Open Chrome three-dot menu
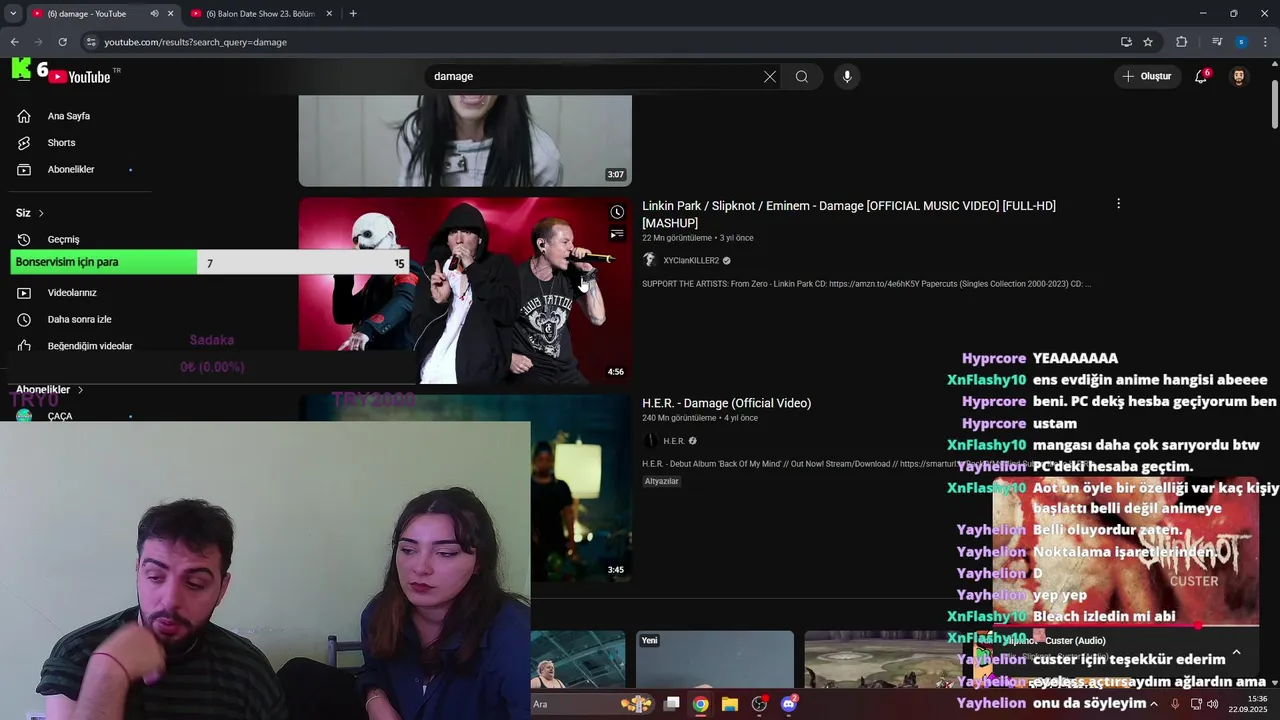The image size is (1280, 720). (1266, 42)
